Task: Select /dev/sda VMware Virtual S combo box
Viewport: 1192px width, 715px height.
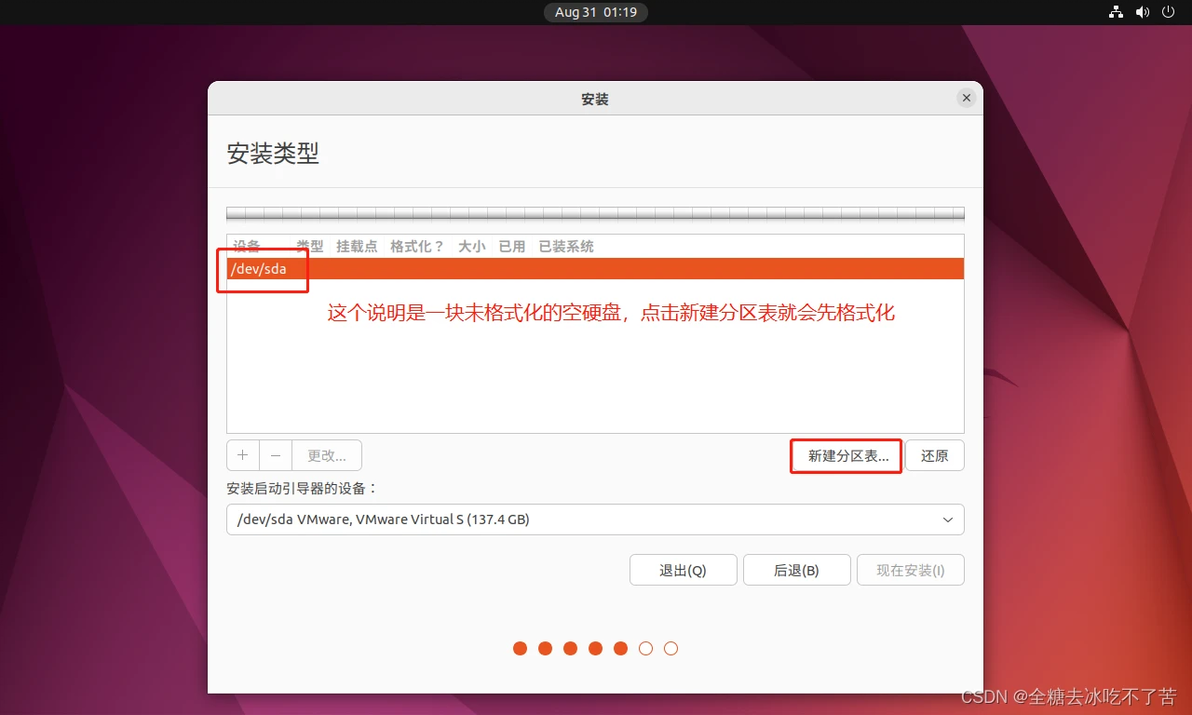Action: (x=595, y=520)
